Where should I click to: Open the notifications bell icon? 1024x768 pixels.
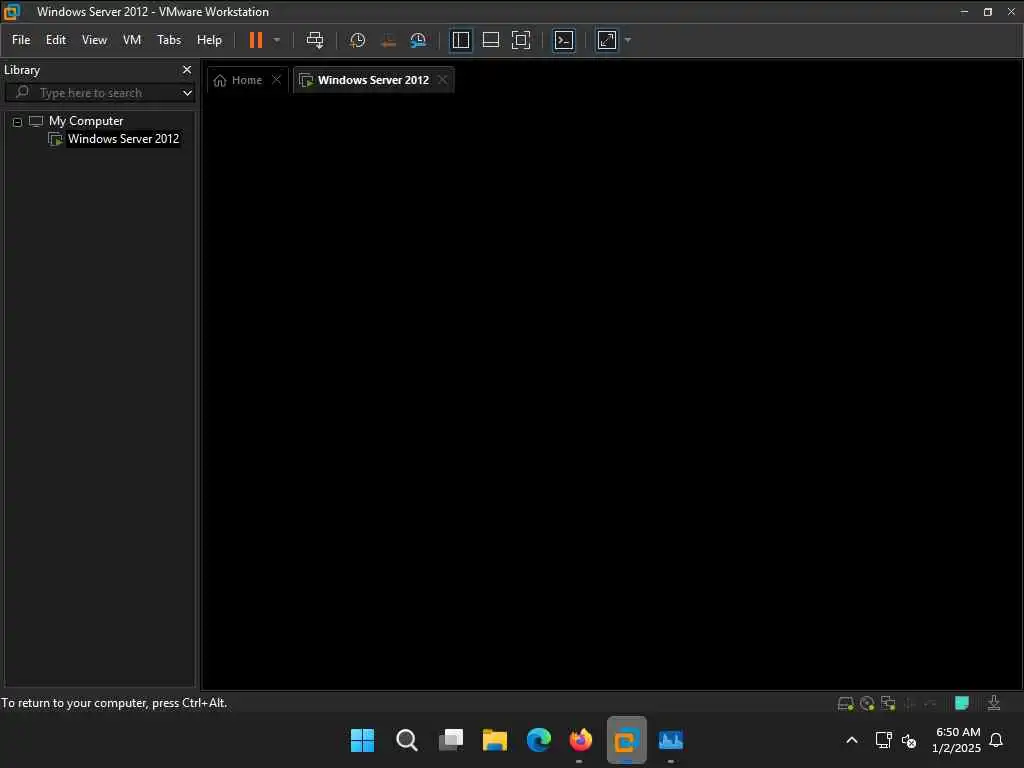996,740
